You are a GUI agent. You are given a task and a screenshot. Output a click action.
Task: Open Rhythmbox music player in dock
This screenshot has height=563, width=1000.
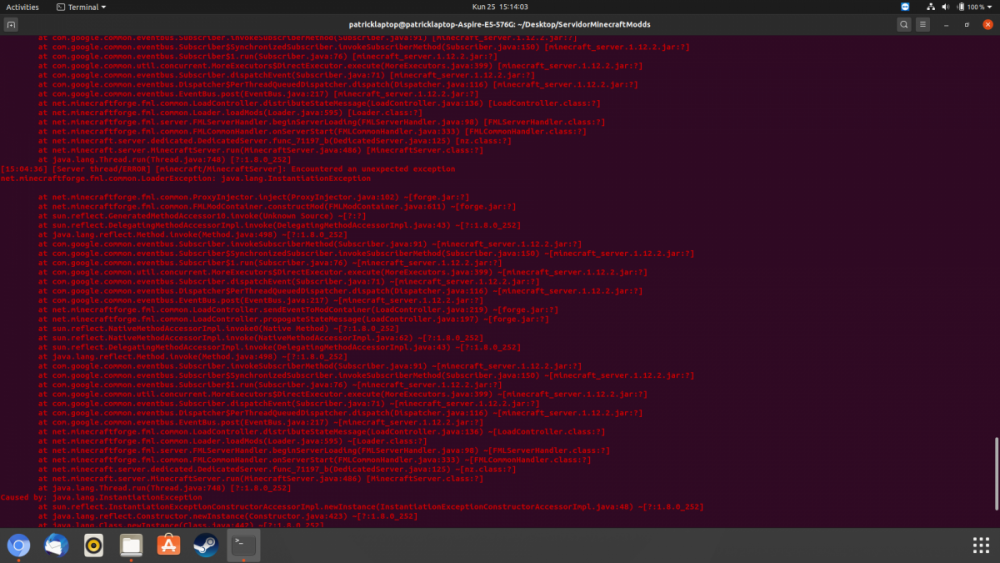pos(93,545)
